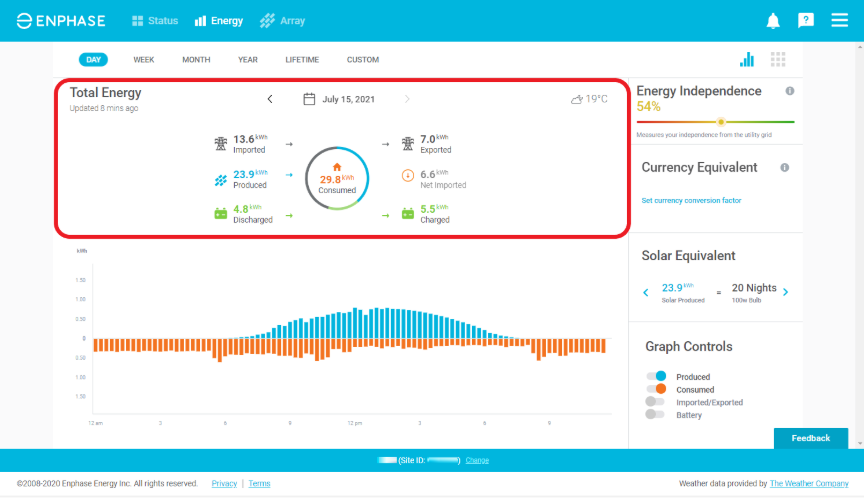Show previous Solar Equivalent comparison
This screenshot has height=498, width=864.
(x=646, y=293)
